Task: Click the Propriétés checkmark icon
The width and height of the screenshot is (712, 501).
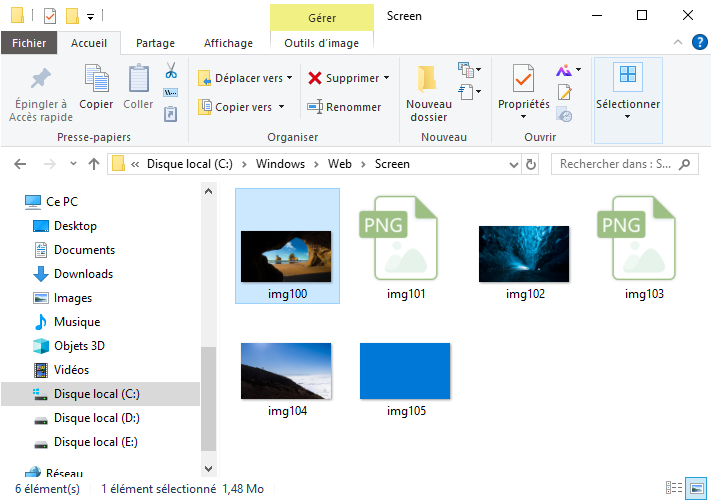Action: tap(523, 78)
